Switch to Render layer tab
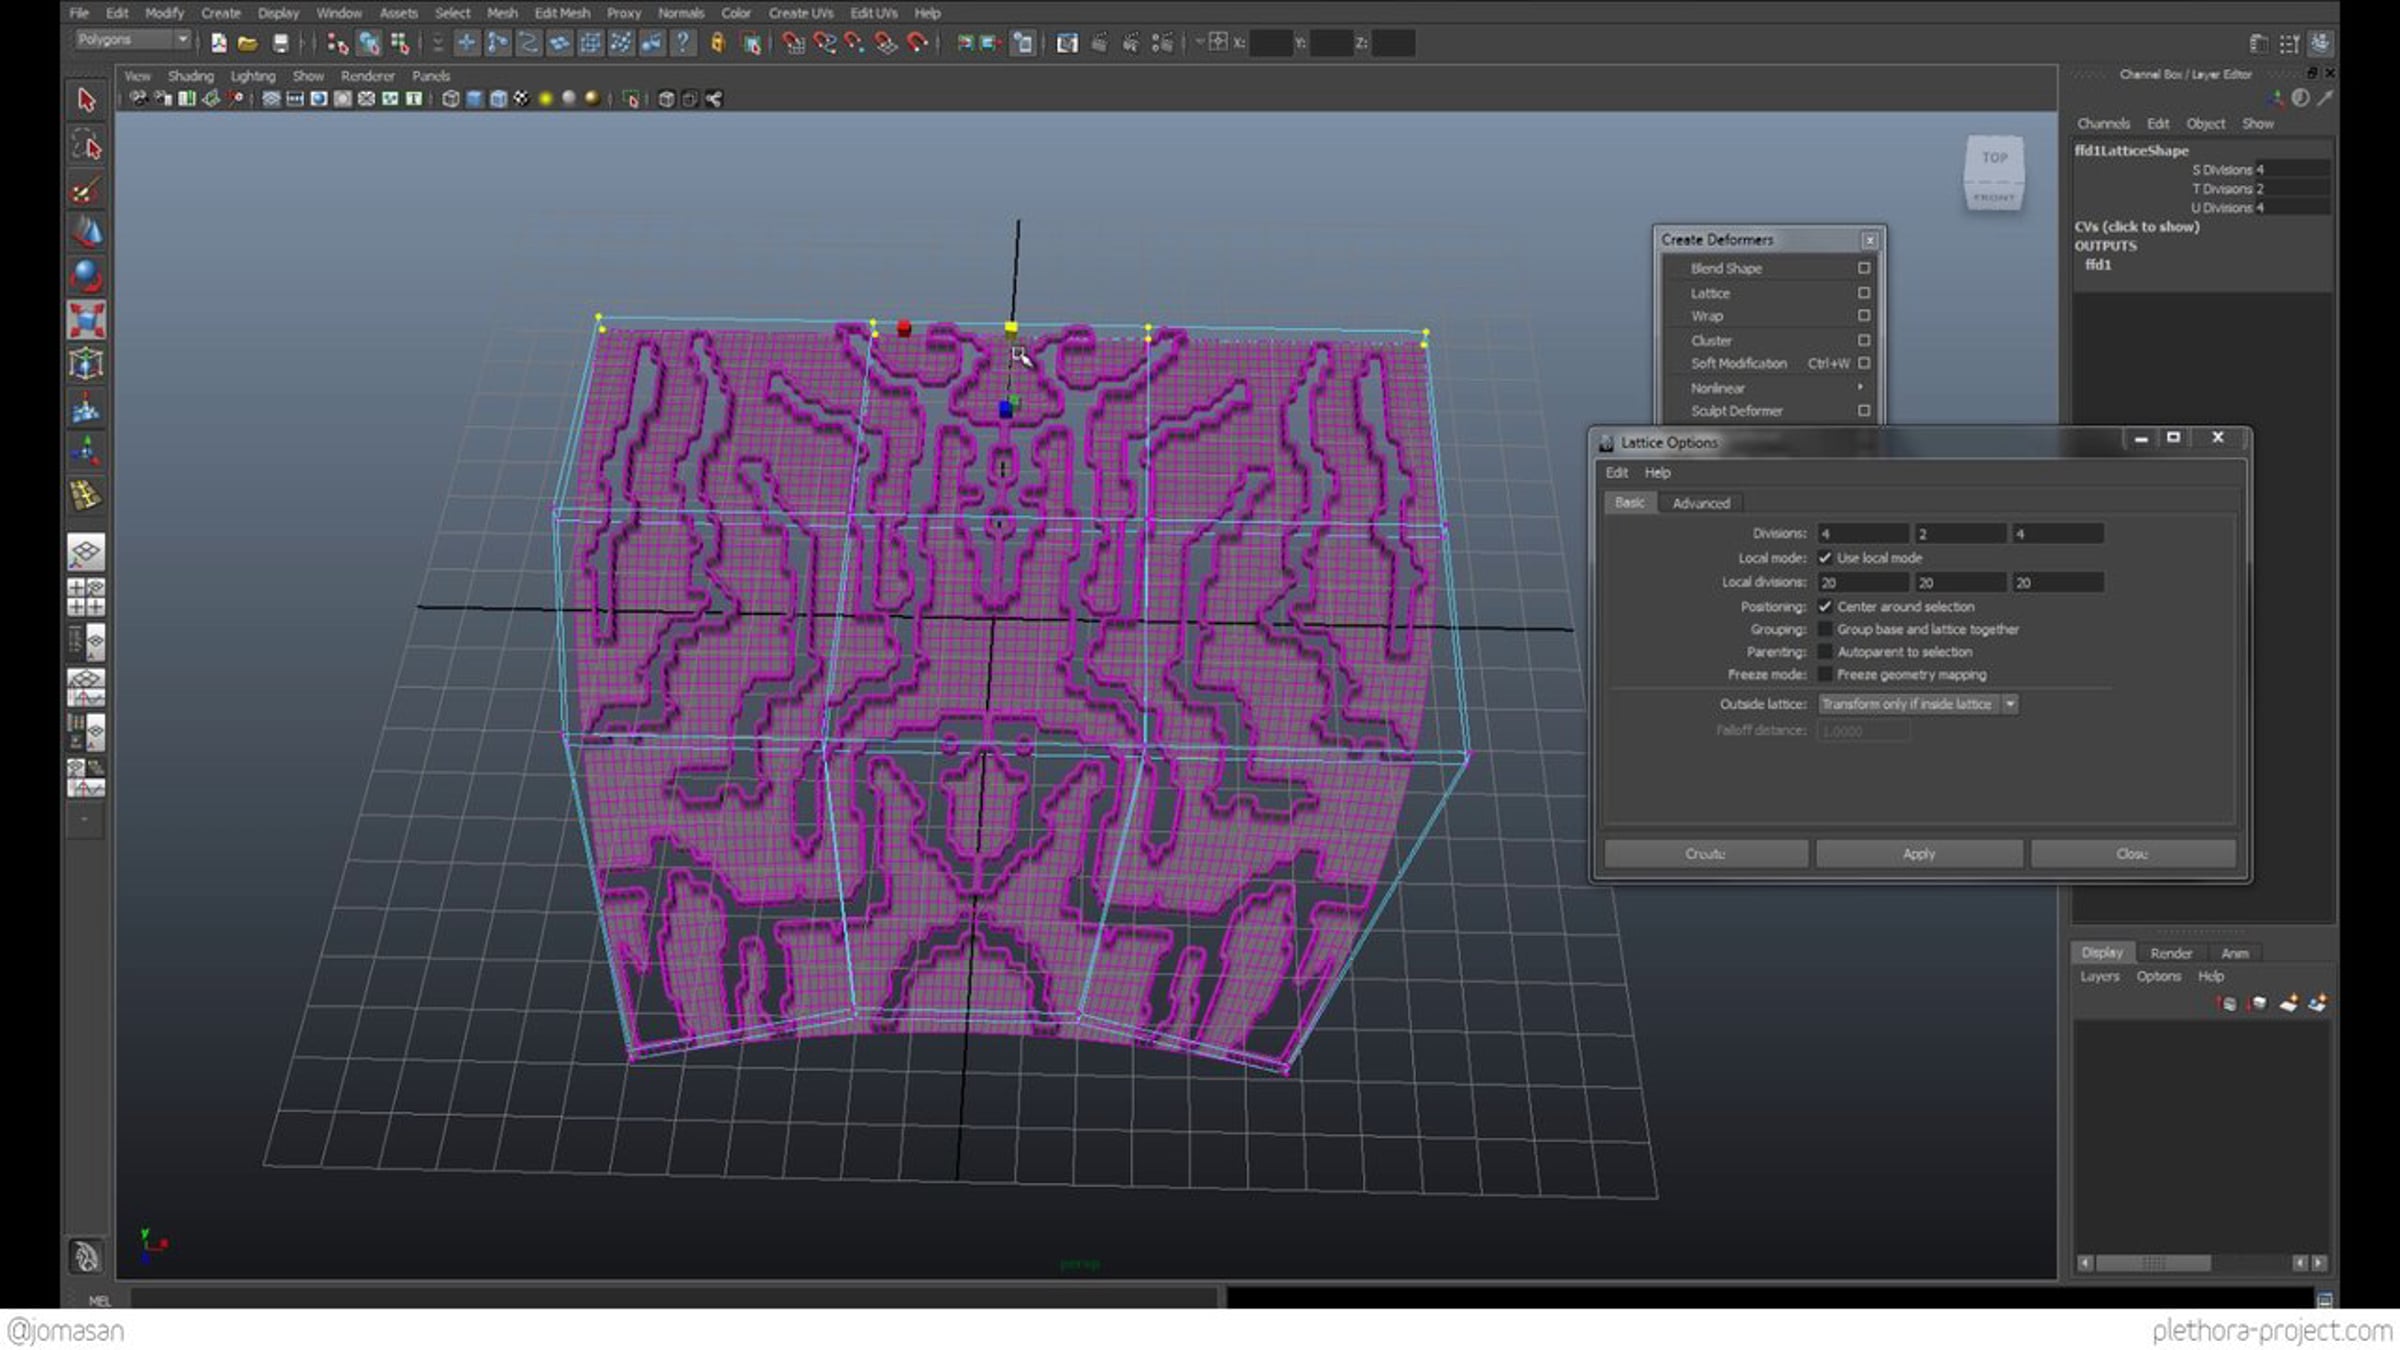 tap(2171, 953)
